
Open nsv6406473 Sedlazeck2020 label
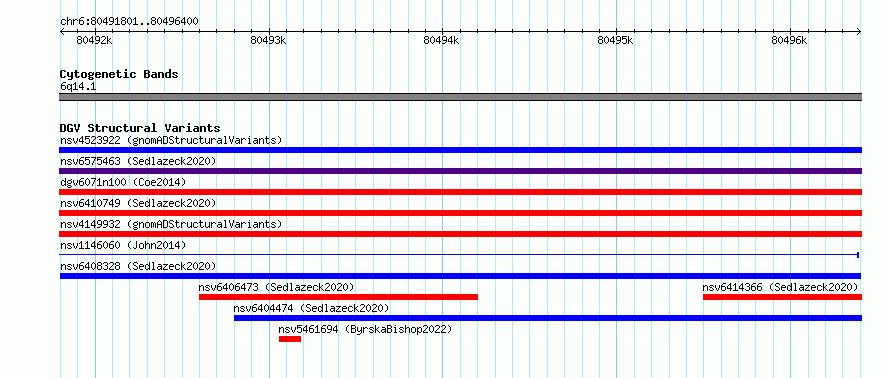(276, 287)
